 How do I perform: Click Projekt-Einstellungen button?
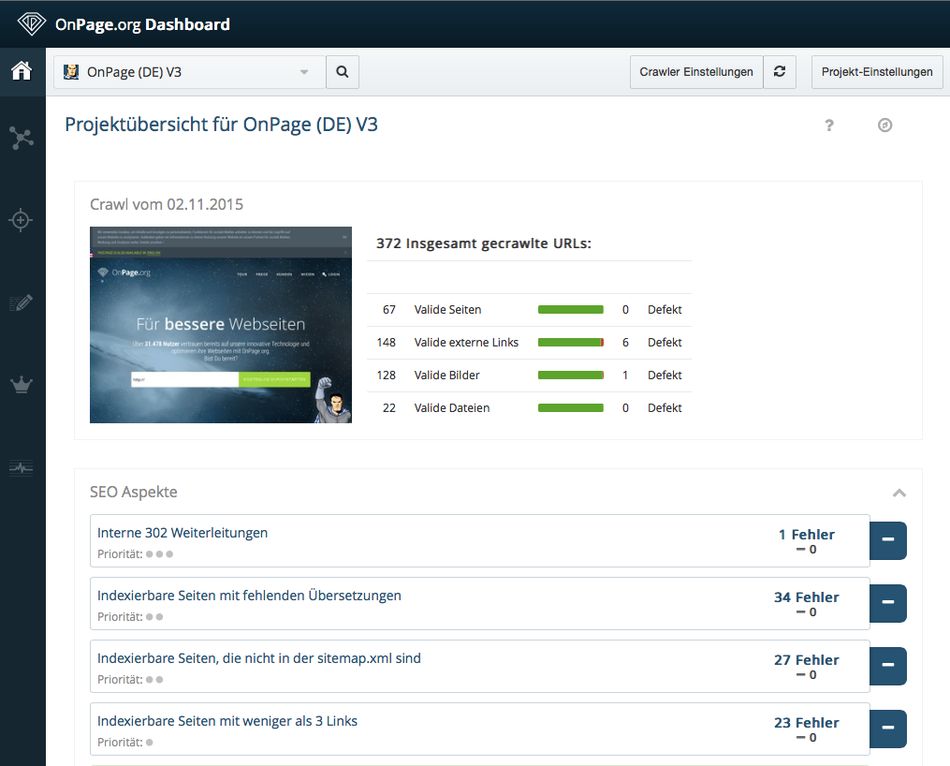click(x=877, y=72)
